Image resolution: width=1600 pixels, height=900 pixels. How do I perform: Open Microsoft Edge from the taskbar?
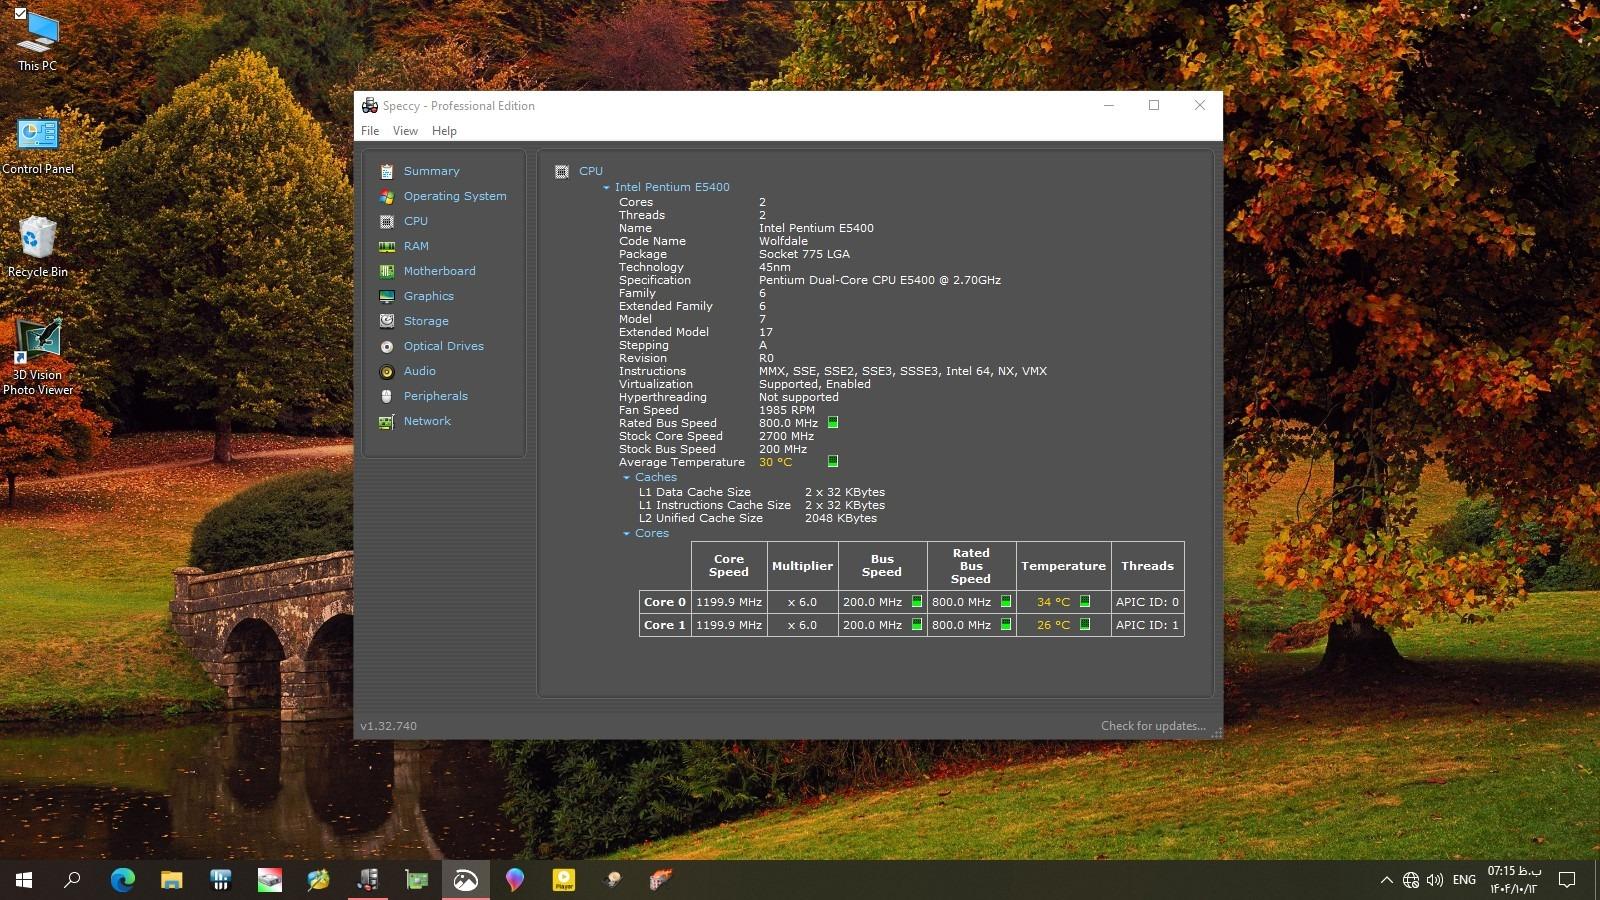tap(122, 880)
